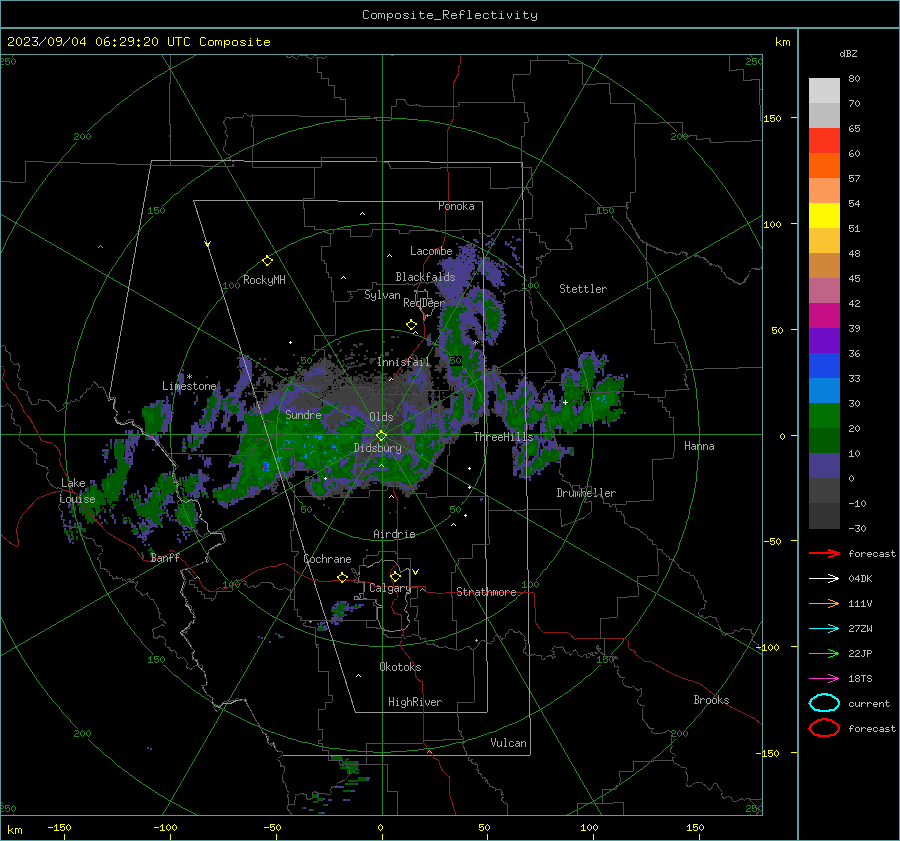
Task: Click the yellow diamond marker below Cochrane
Action: pyautogui.click(x=342, y=577)
